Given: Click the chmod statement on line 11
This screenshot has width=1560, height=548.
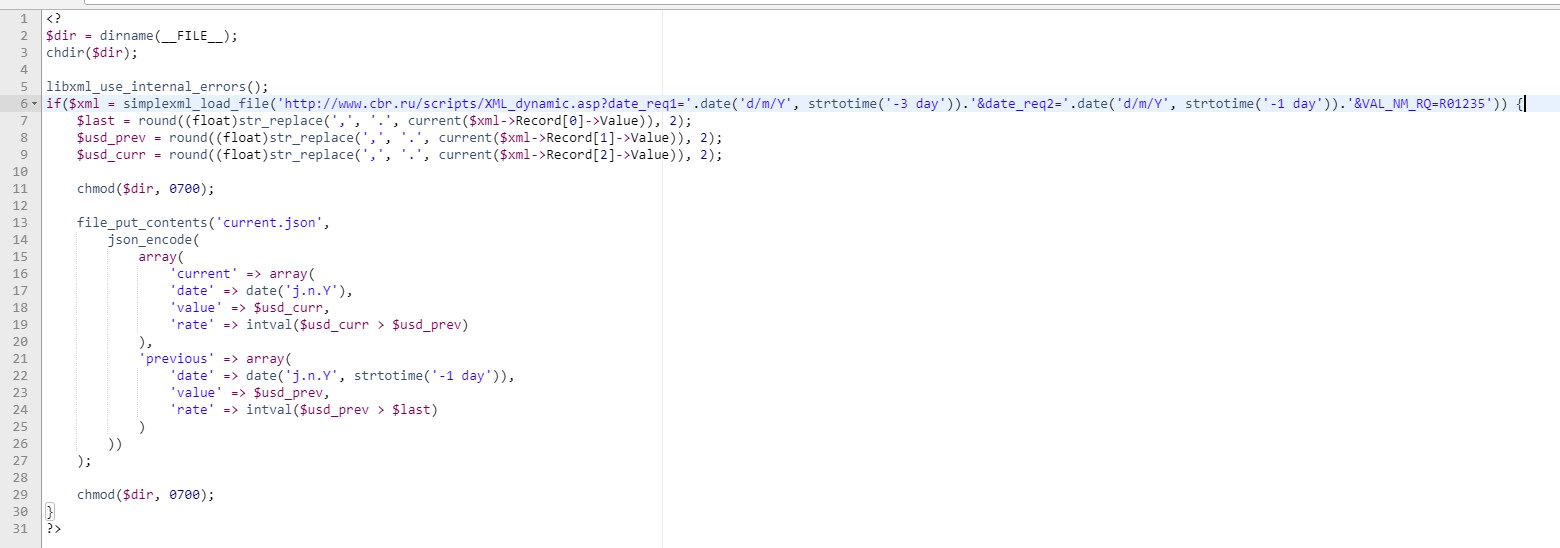Looking at the screenshot, I should pos(146,188).
